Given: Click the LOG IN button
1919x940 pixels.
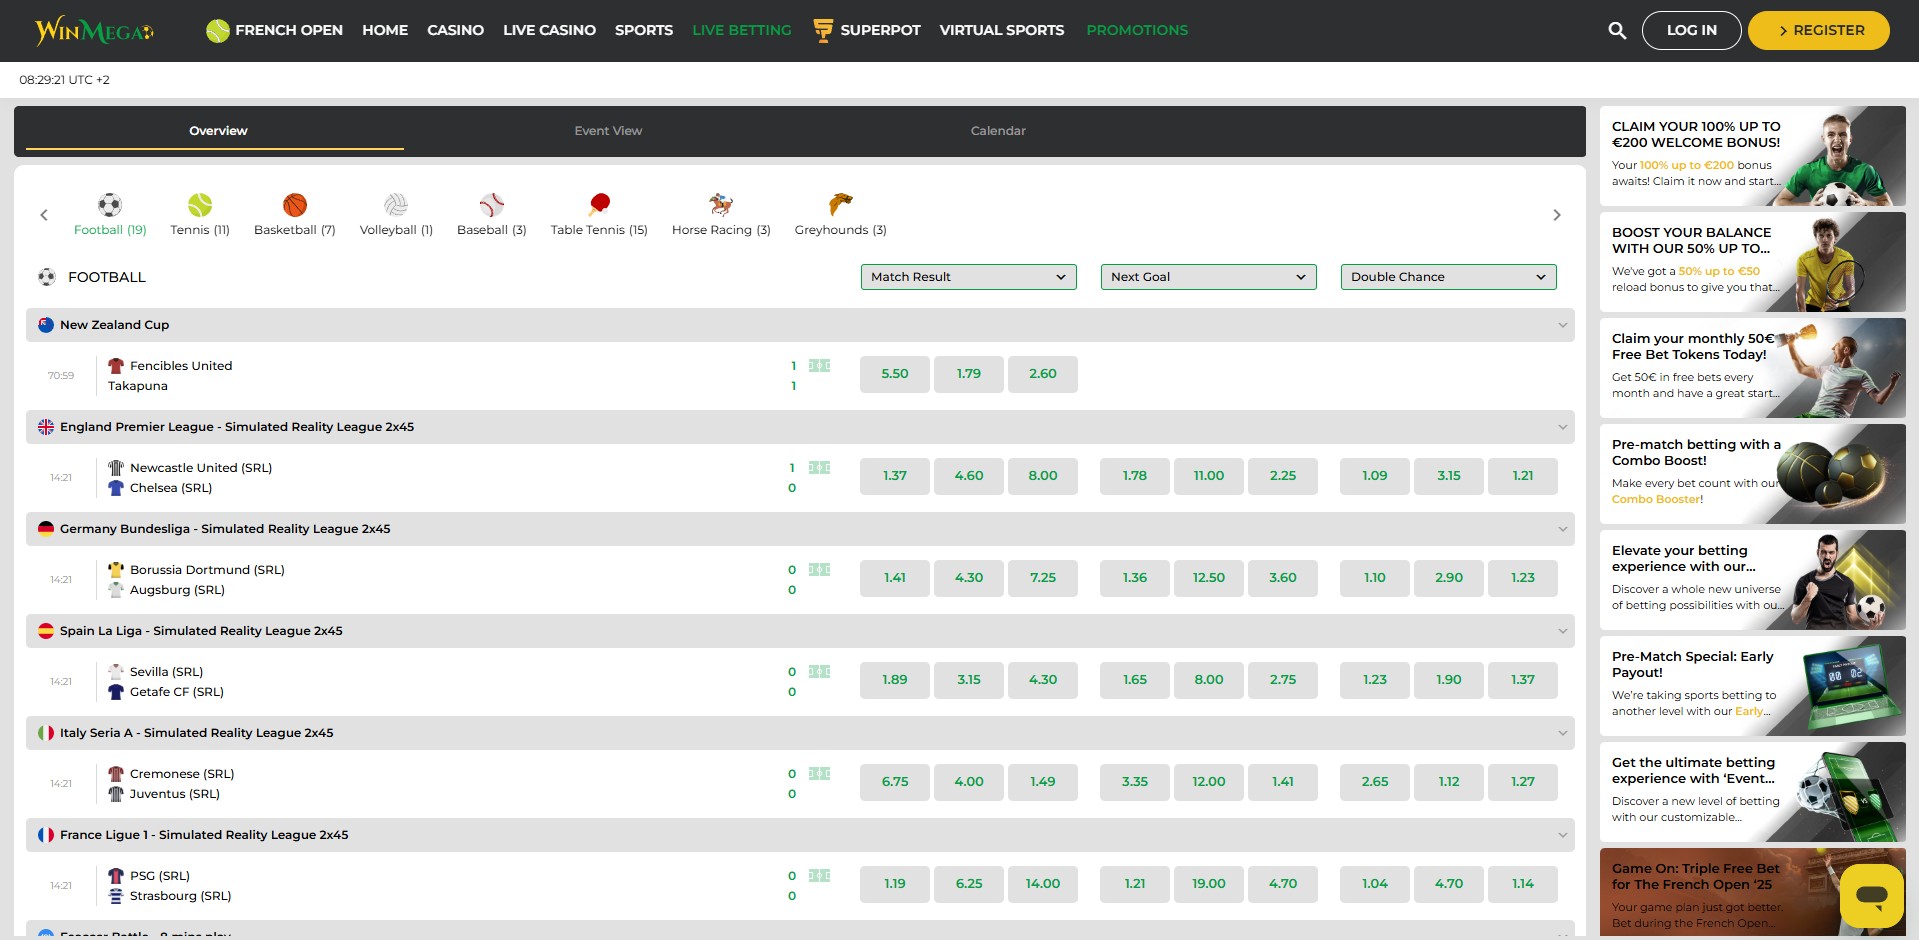Looking at the screenshot, I should pyautogui.click(x=1691, y=31).
